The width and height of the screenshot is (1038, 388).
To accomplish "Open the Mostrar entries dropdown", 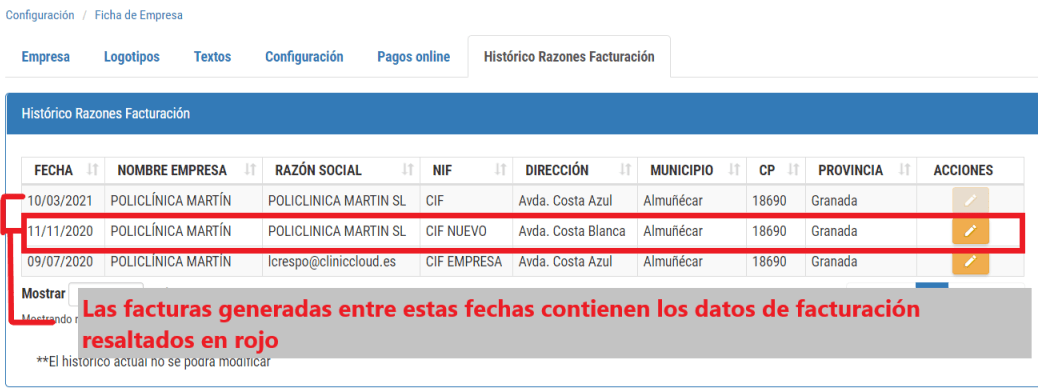I will (x=106, y=293).
